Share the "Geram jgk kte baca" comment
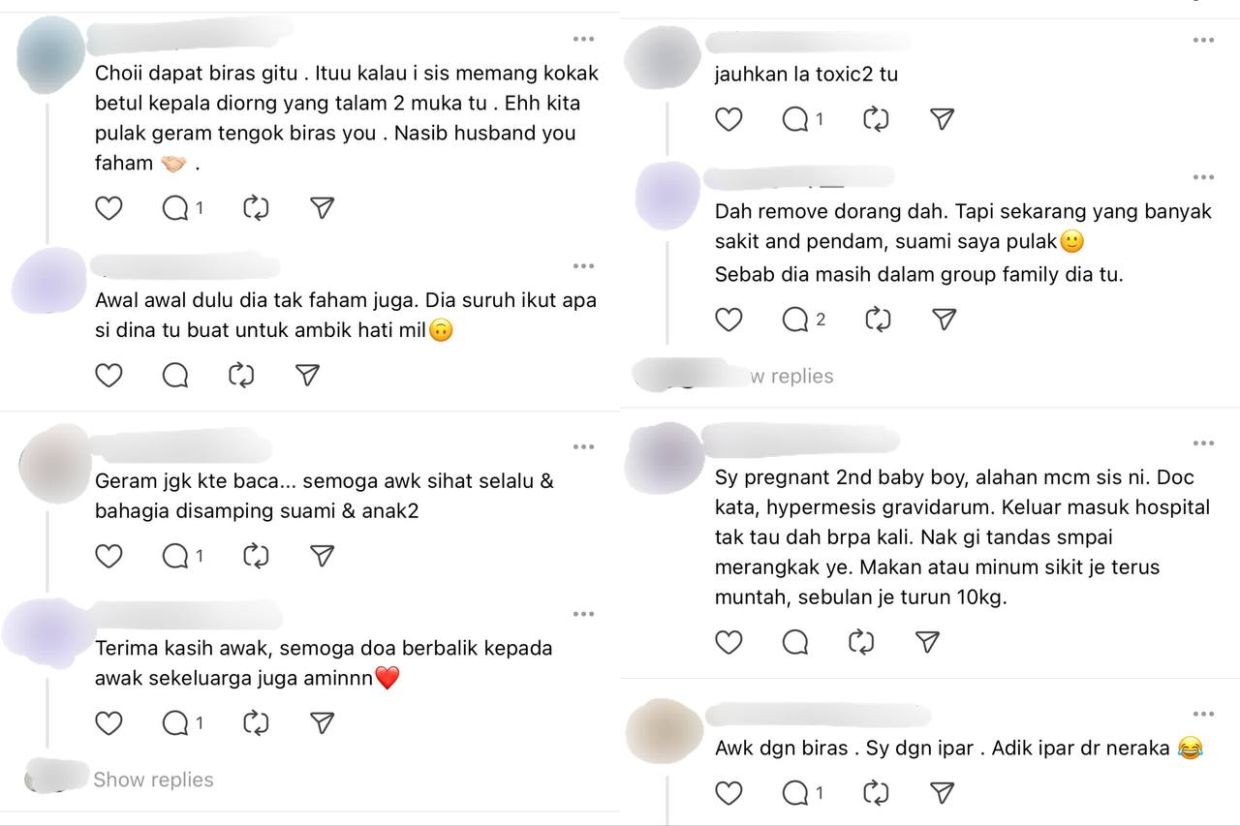The image size is (1240, 826). coord(321,555)
